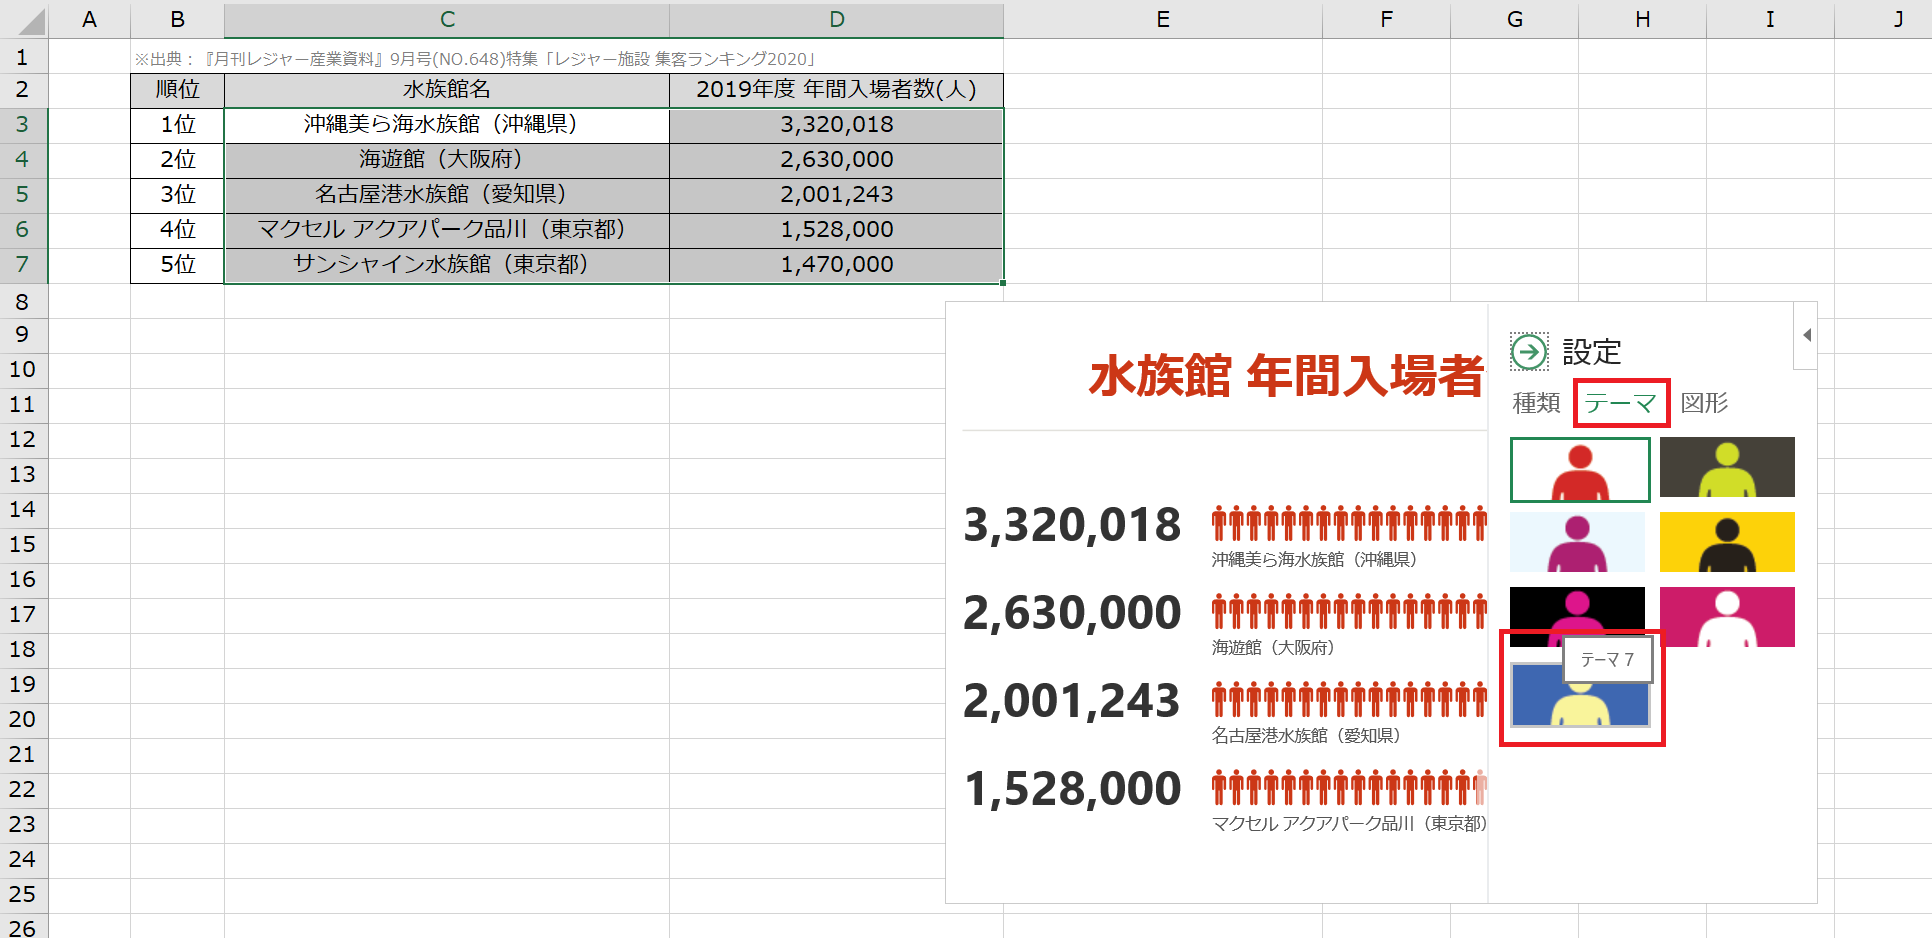This screenshot has width=1932, height=938.
Task: Click the people icon row for 沖縄美ら海水族館
Action: pyautogui.click(x=1349, y=523)
